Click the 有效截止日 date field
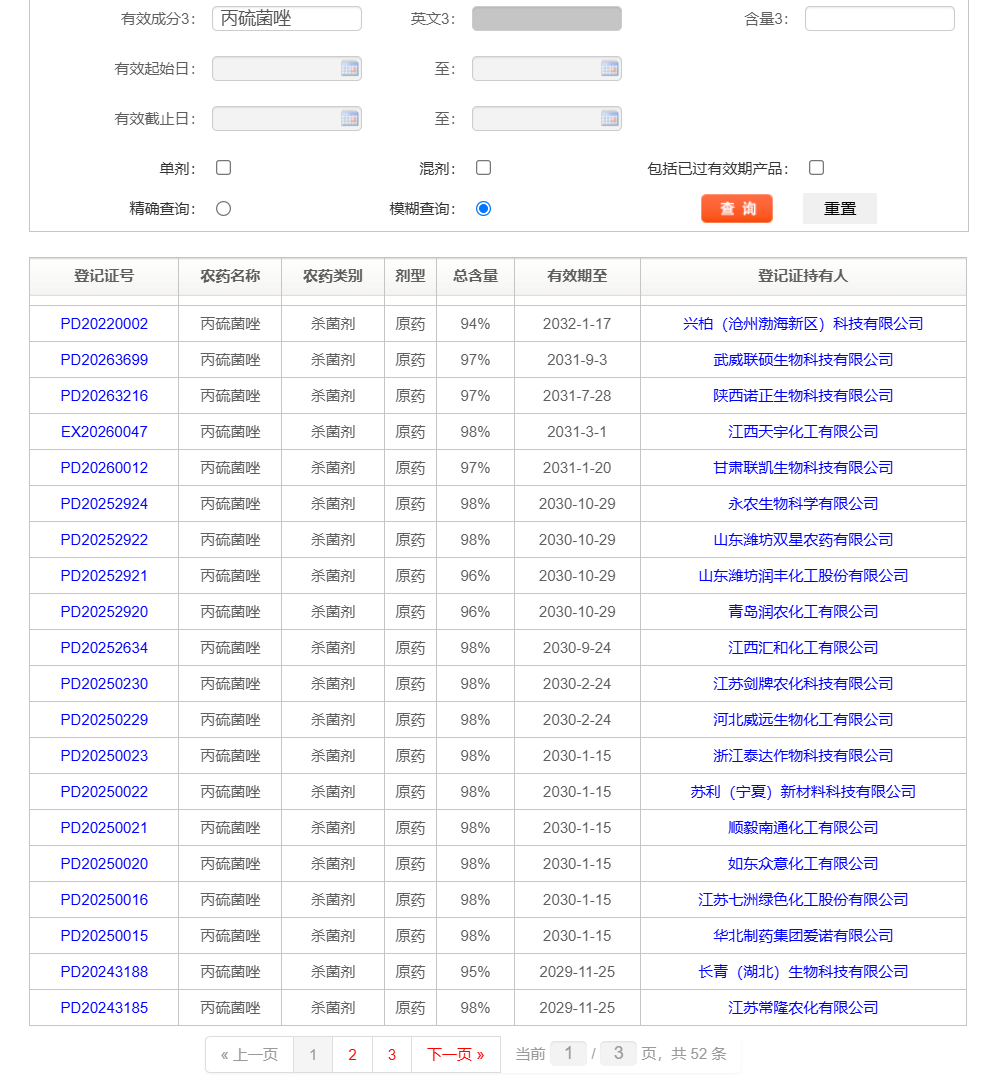Screen dimensions: 1003x1078 click(287, 119)
